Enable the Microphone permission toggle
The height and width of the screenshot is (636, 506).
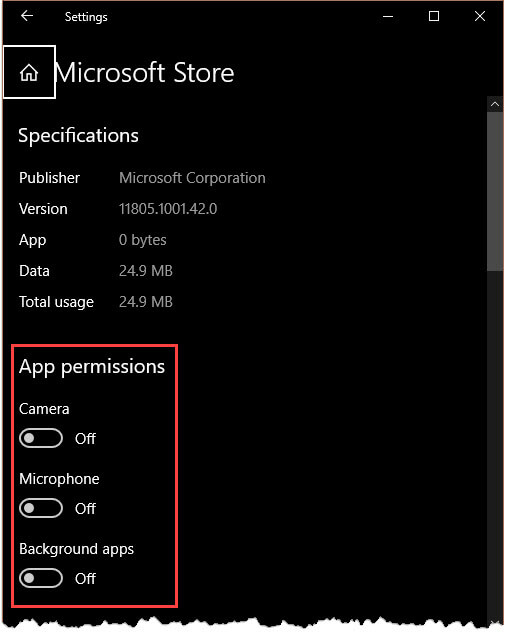(x=41, y=508)
